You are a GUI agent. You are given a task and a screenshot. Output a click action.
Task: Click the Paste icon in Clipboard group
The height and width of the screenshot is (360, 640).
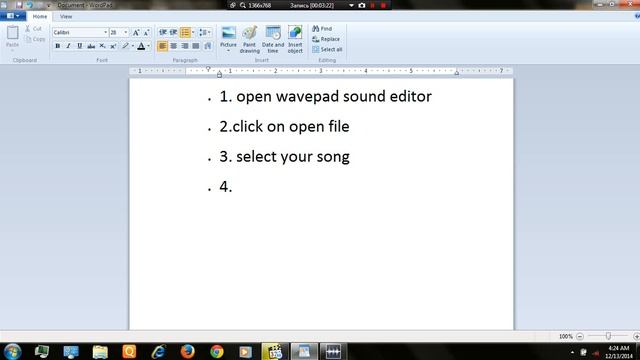click(x=13, y=33)
